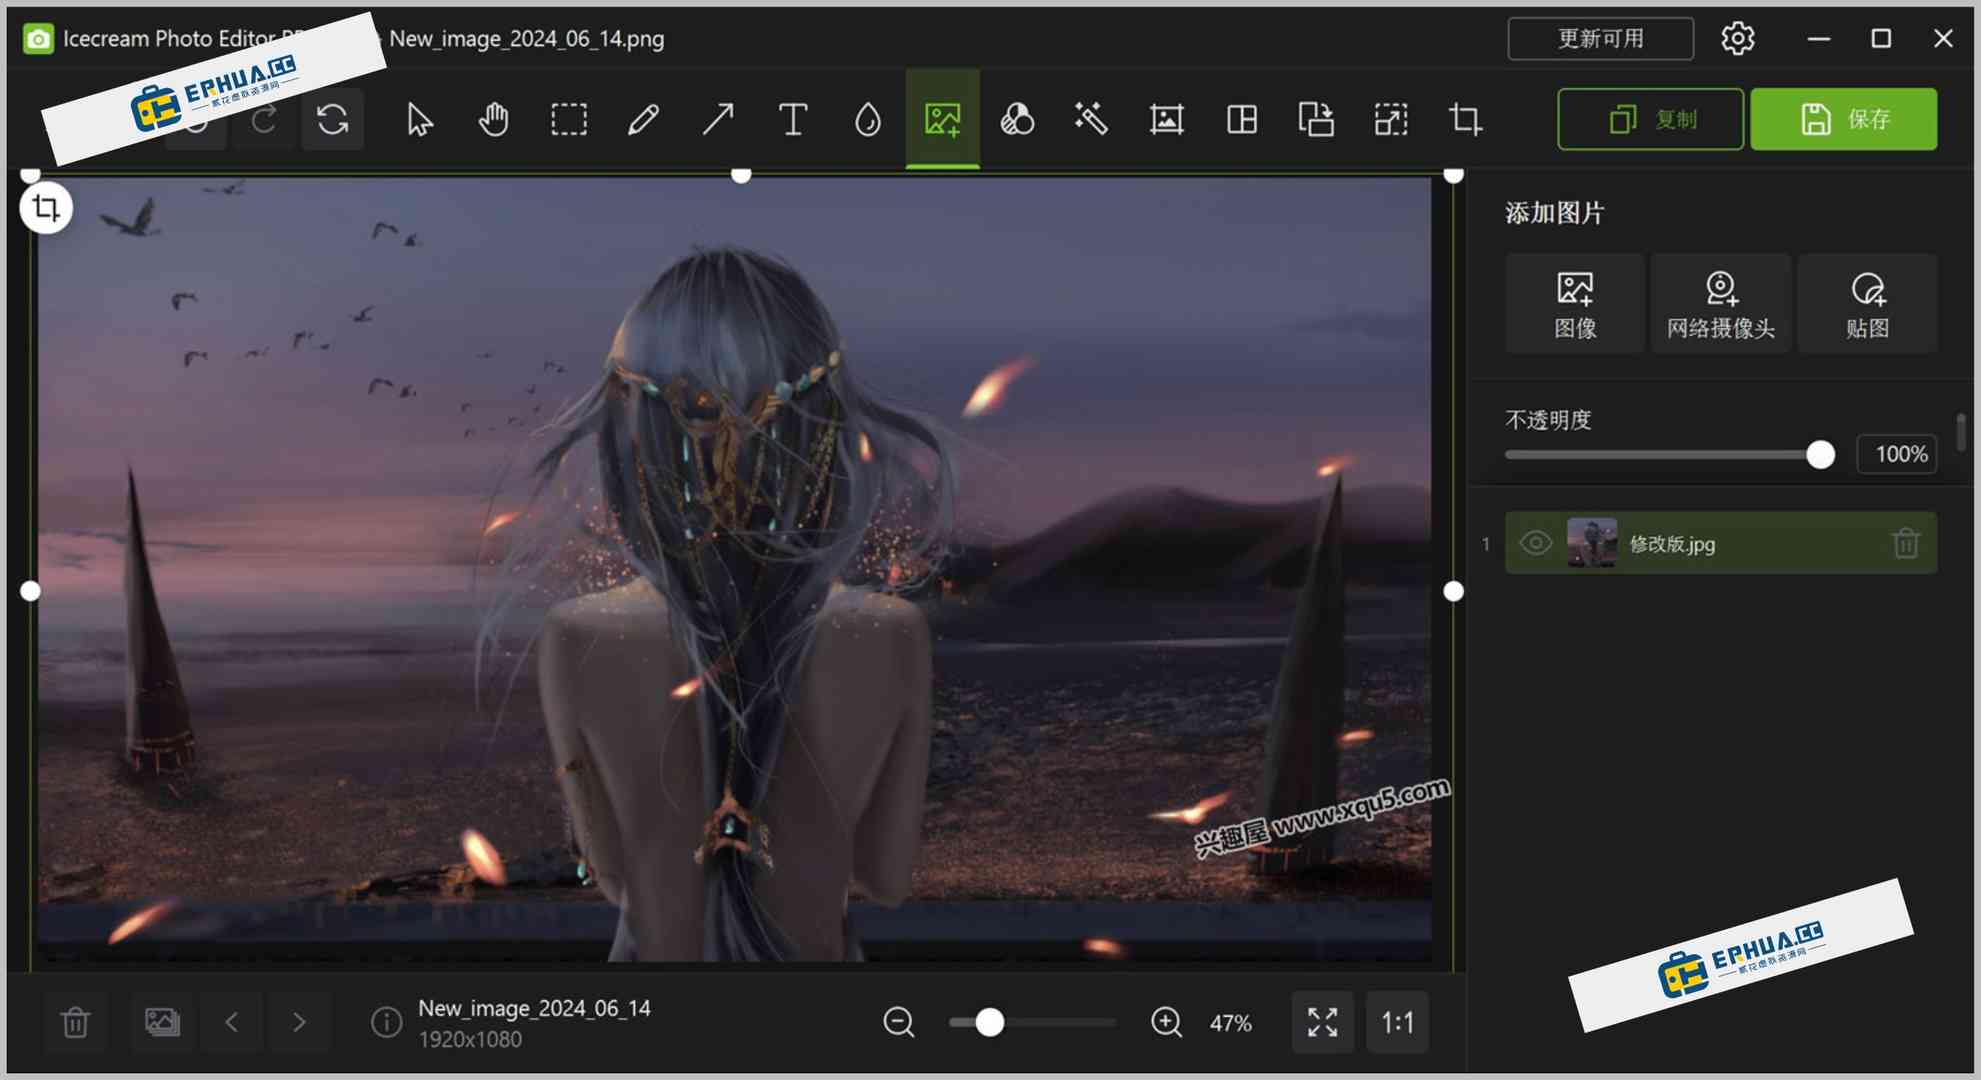
Task: Hide the 修改版.jpg layer with eye icon
Action: click(x=1536, y=543)
